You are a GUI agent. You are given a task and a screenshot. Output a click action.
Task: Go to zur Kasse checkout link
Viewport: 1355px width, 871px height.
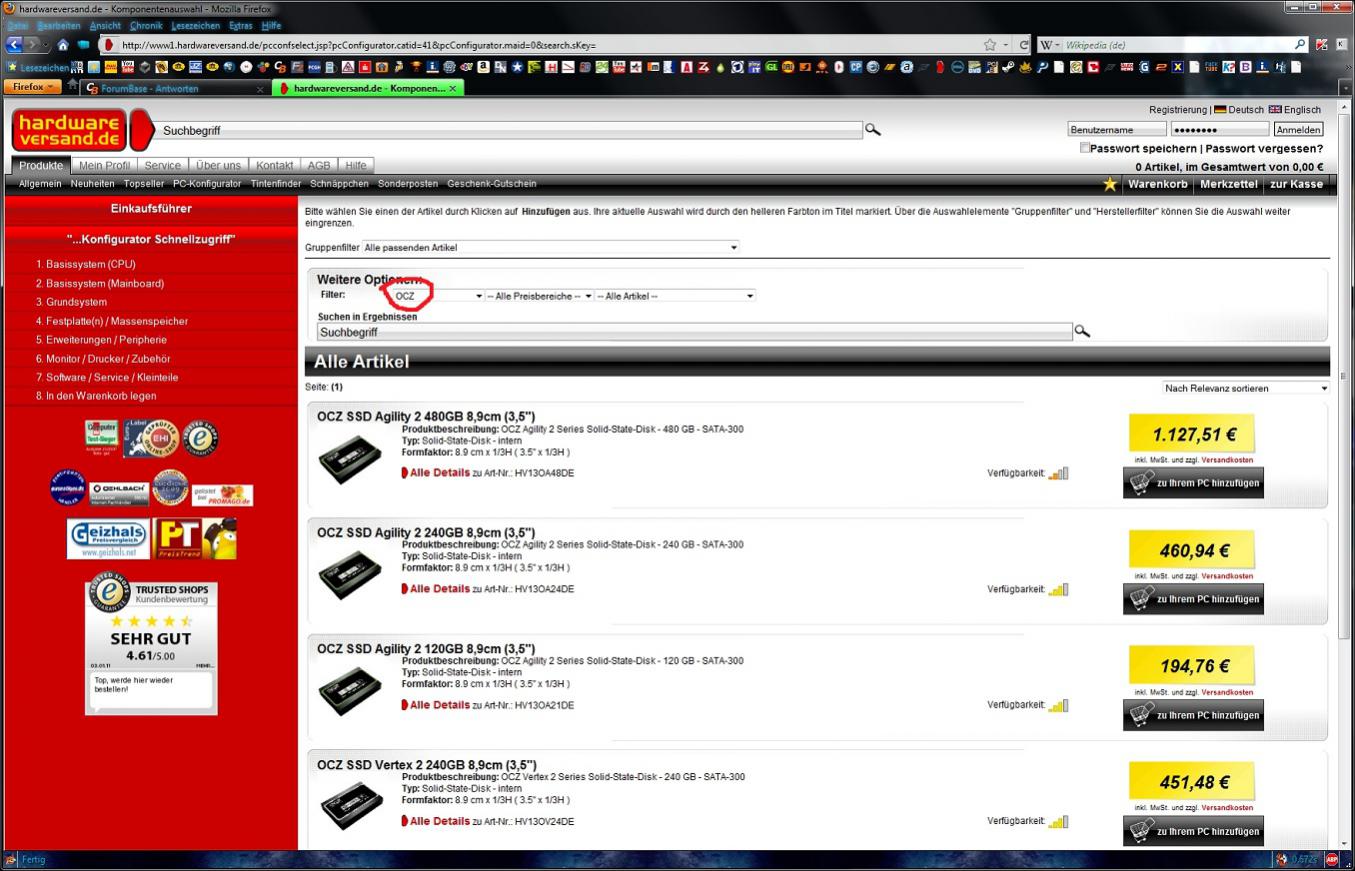pos(1296,184)
